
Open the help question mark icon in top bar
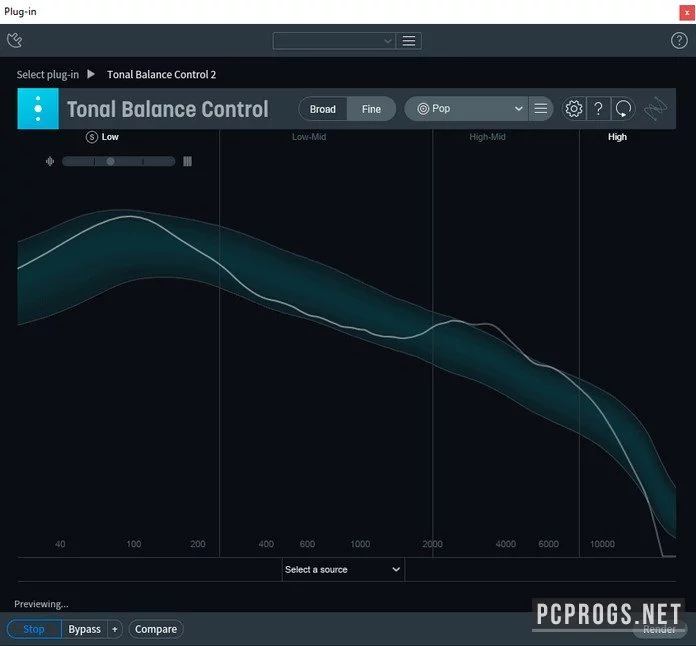click(679, 40)
